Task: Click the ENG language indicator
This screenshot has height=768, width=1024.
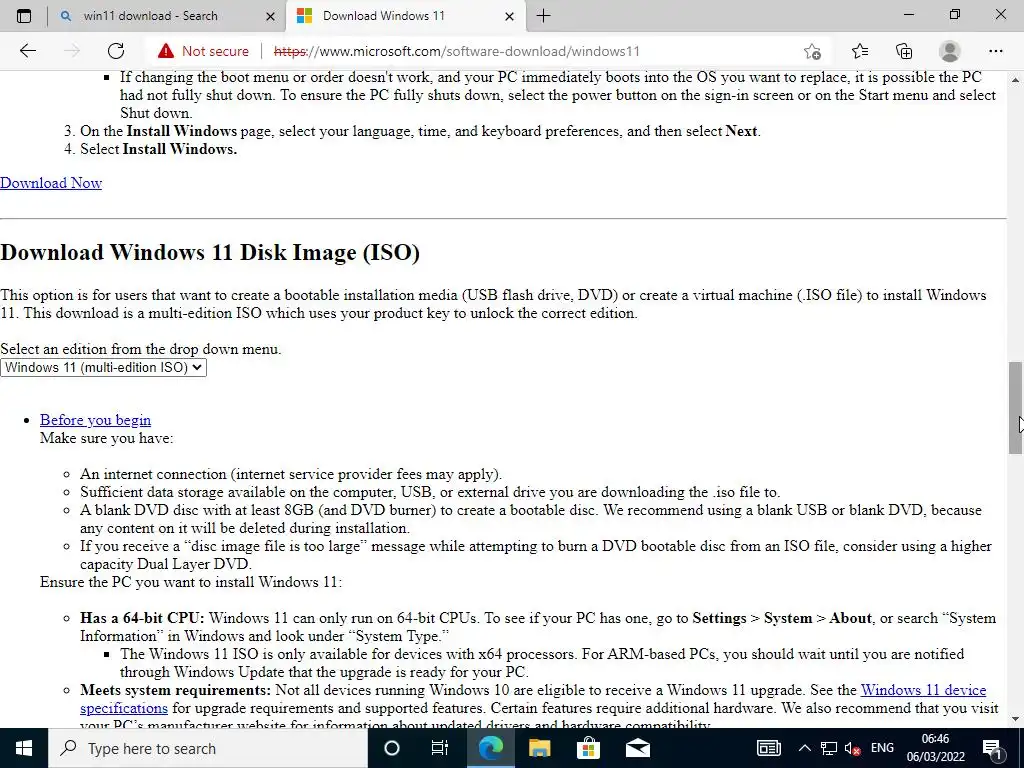Action: point(882,748)
